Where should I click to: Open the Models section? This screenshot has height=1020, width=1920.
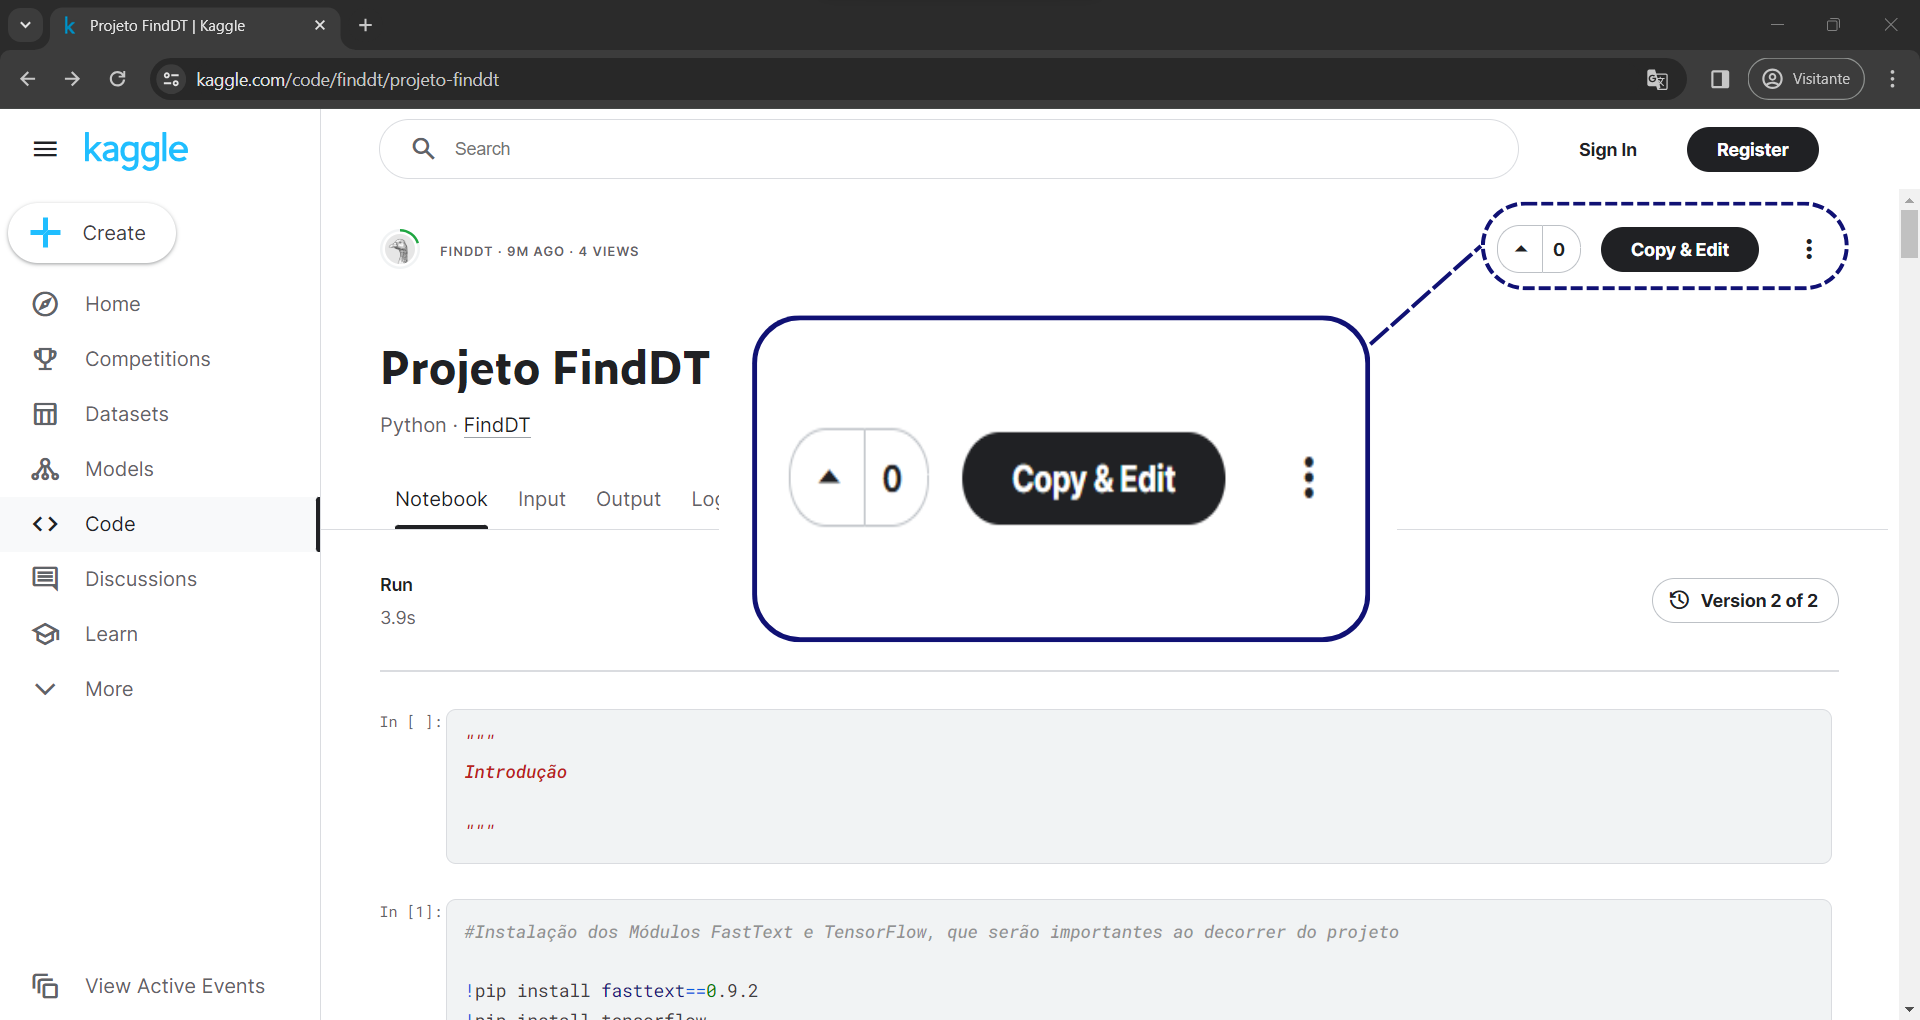[119, 469]
